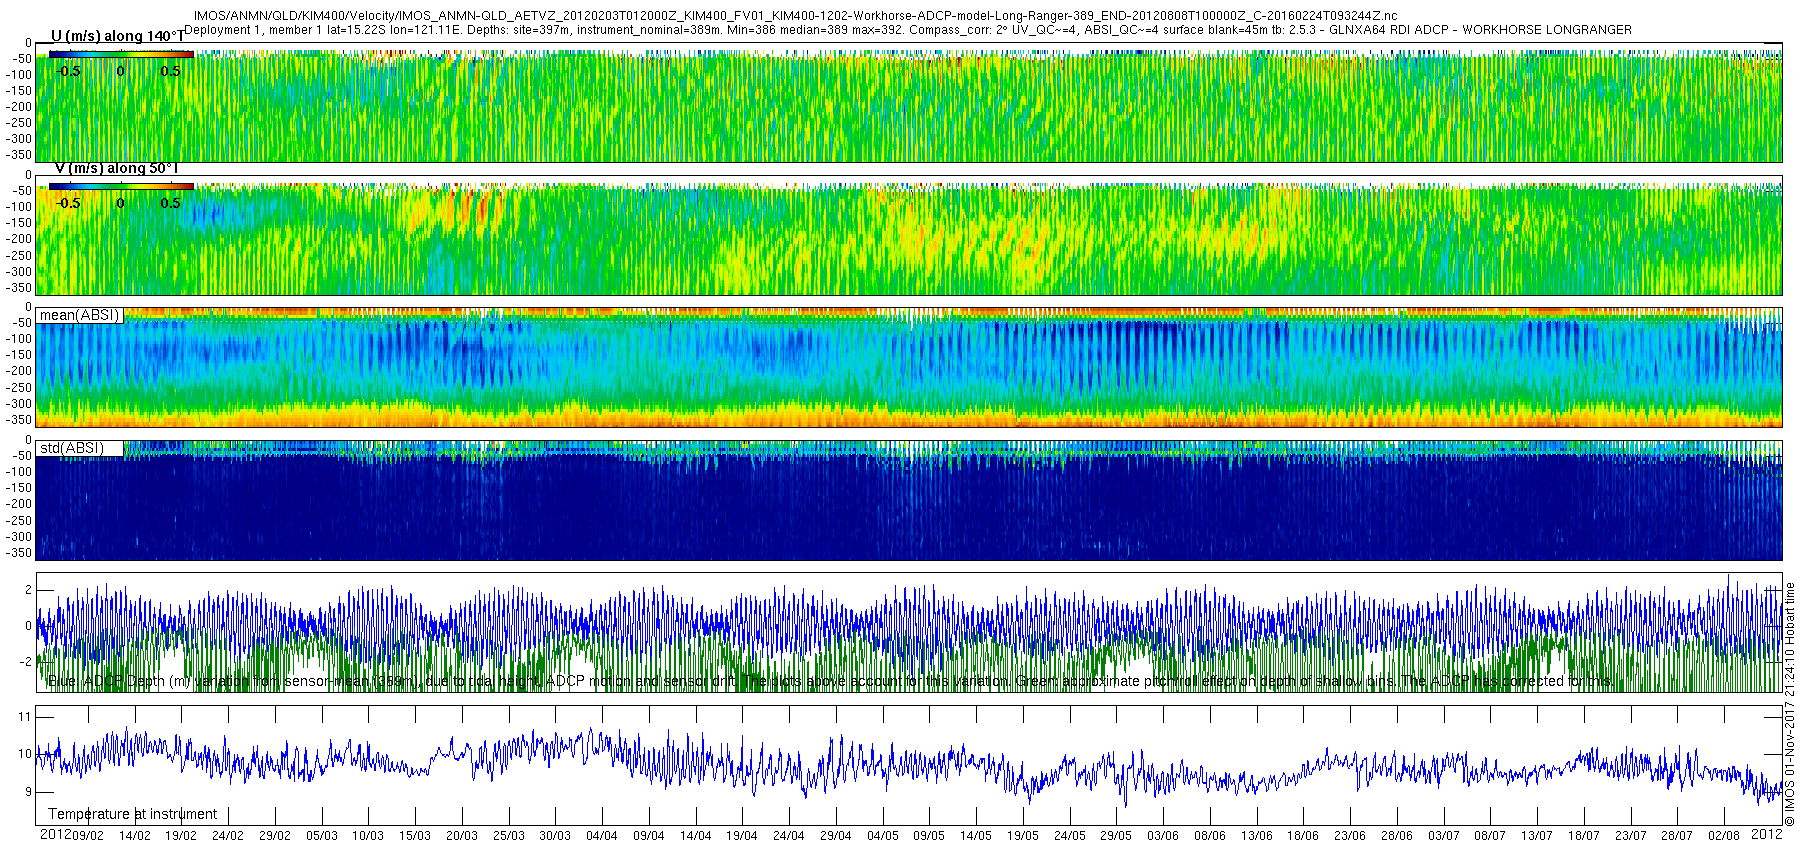This screenshot has width=1800, height=850.
Task: Click the '29/04' date tick label
Action: [x=835, y=835]
